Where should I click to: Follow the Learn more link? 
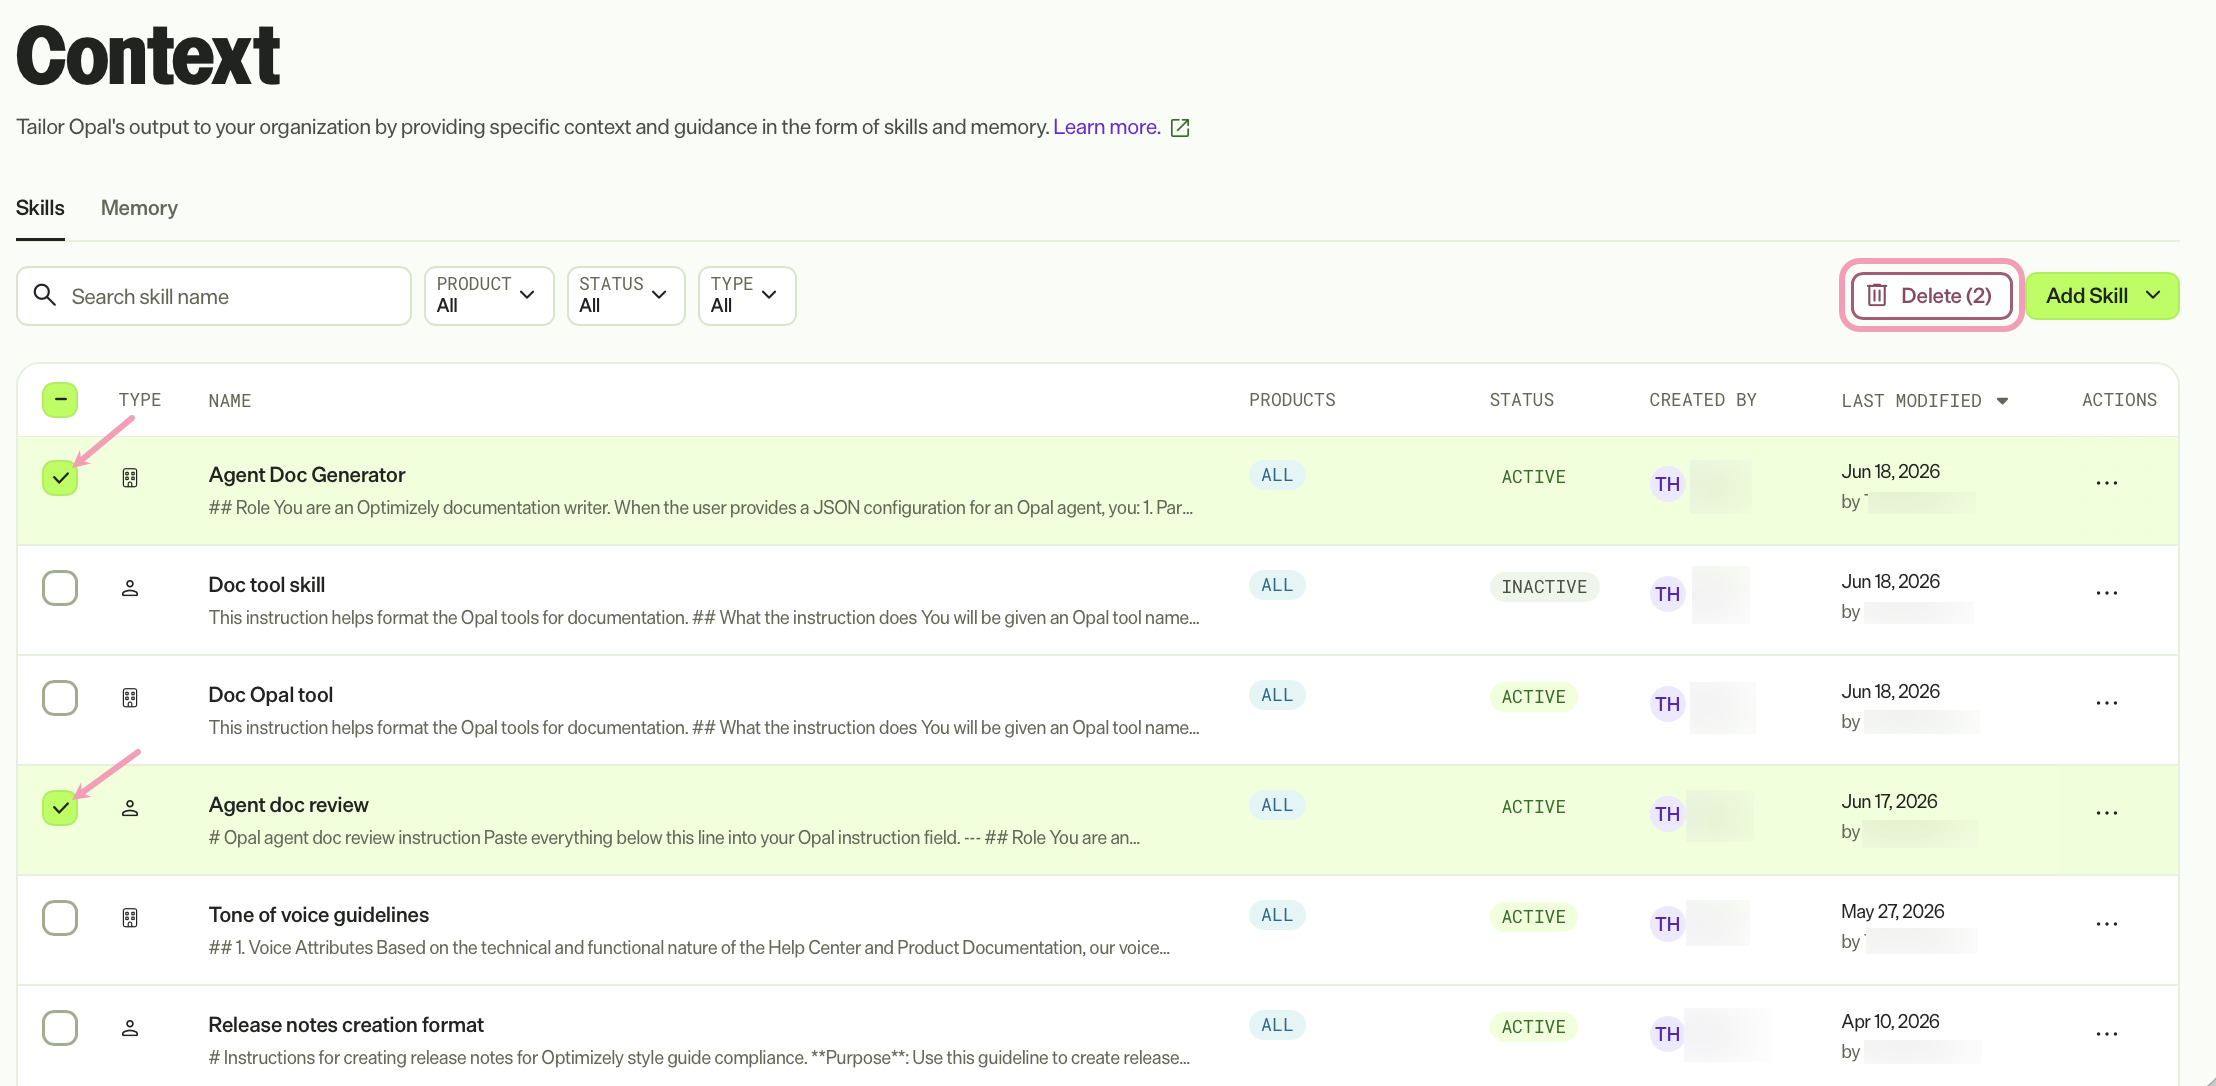tap(1106, 127)
